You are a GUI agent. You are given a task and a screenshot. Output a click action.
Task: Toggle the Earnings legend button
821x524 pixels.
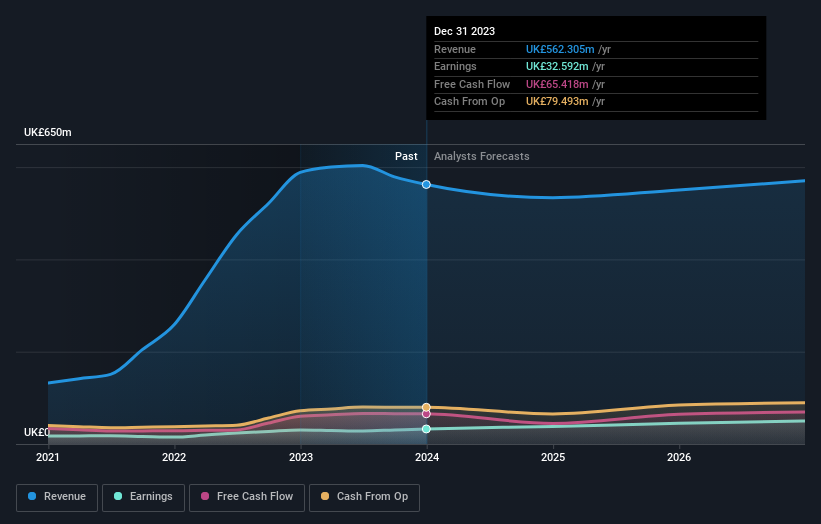(x=143, y=497)
